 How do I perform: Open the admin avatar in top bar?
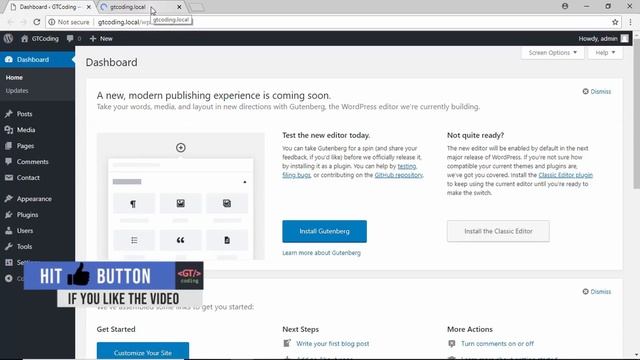click(x=624, y=38)
